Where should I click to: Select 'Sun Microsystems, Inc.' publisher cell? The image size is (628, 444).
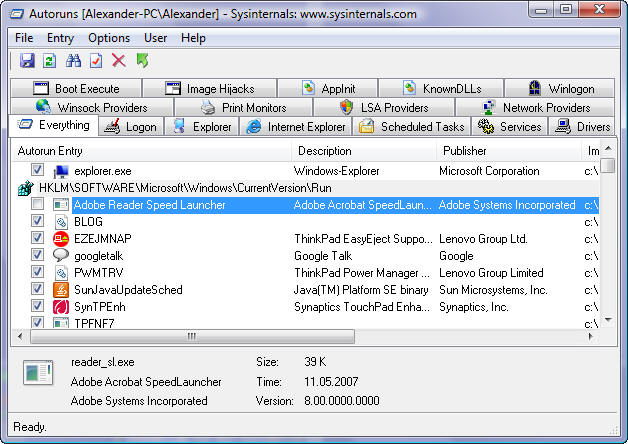493,290
